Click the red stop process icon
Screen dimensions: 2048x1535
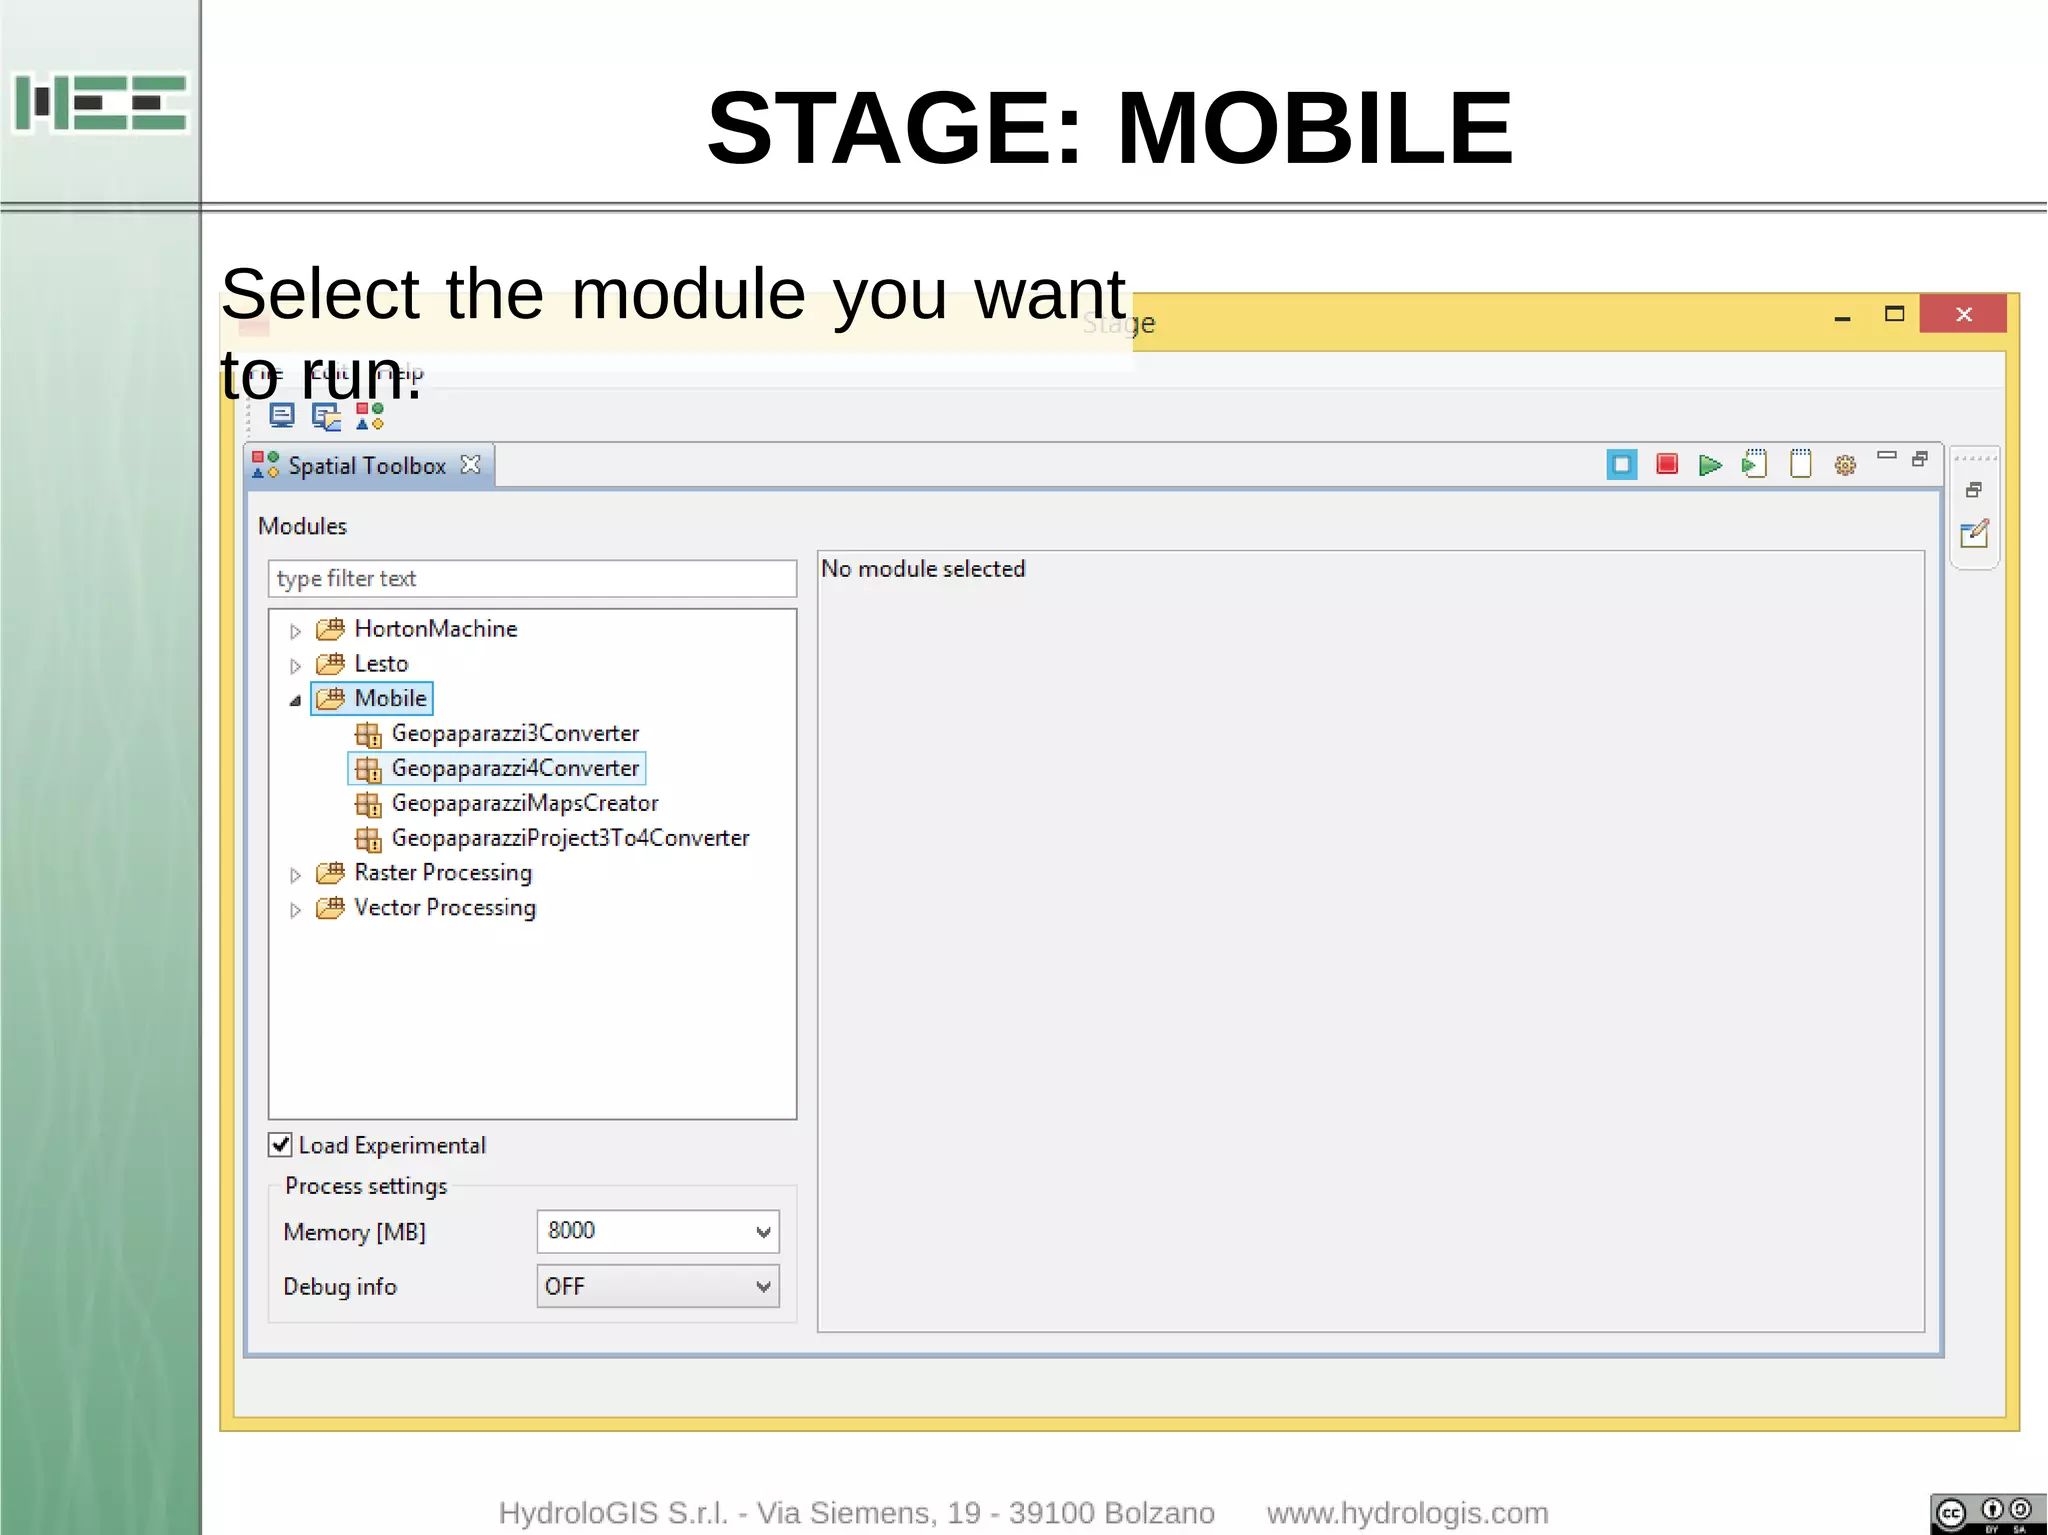pos(1666,464)
